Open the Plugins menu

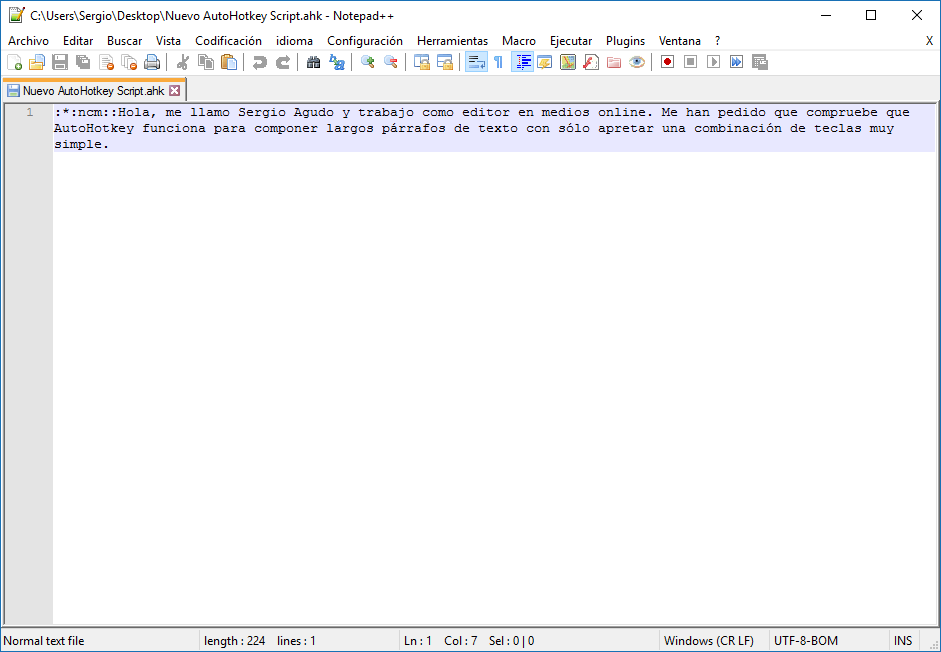pos(625,41)
